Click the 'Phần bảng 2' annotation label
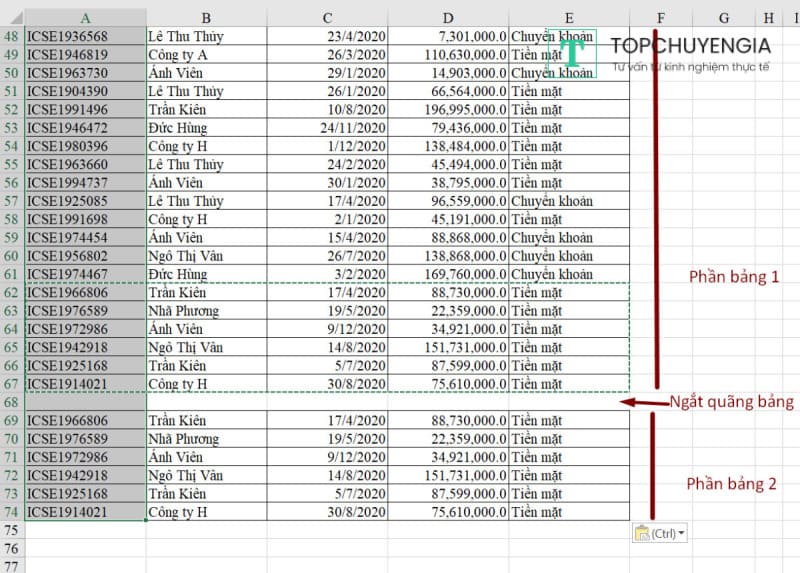The width and height of the screenshot is (800, 573). point(731,484)
